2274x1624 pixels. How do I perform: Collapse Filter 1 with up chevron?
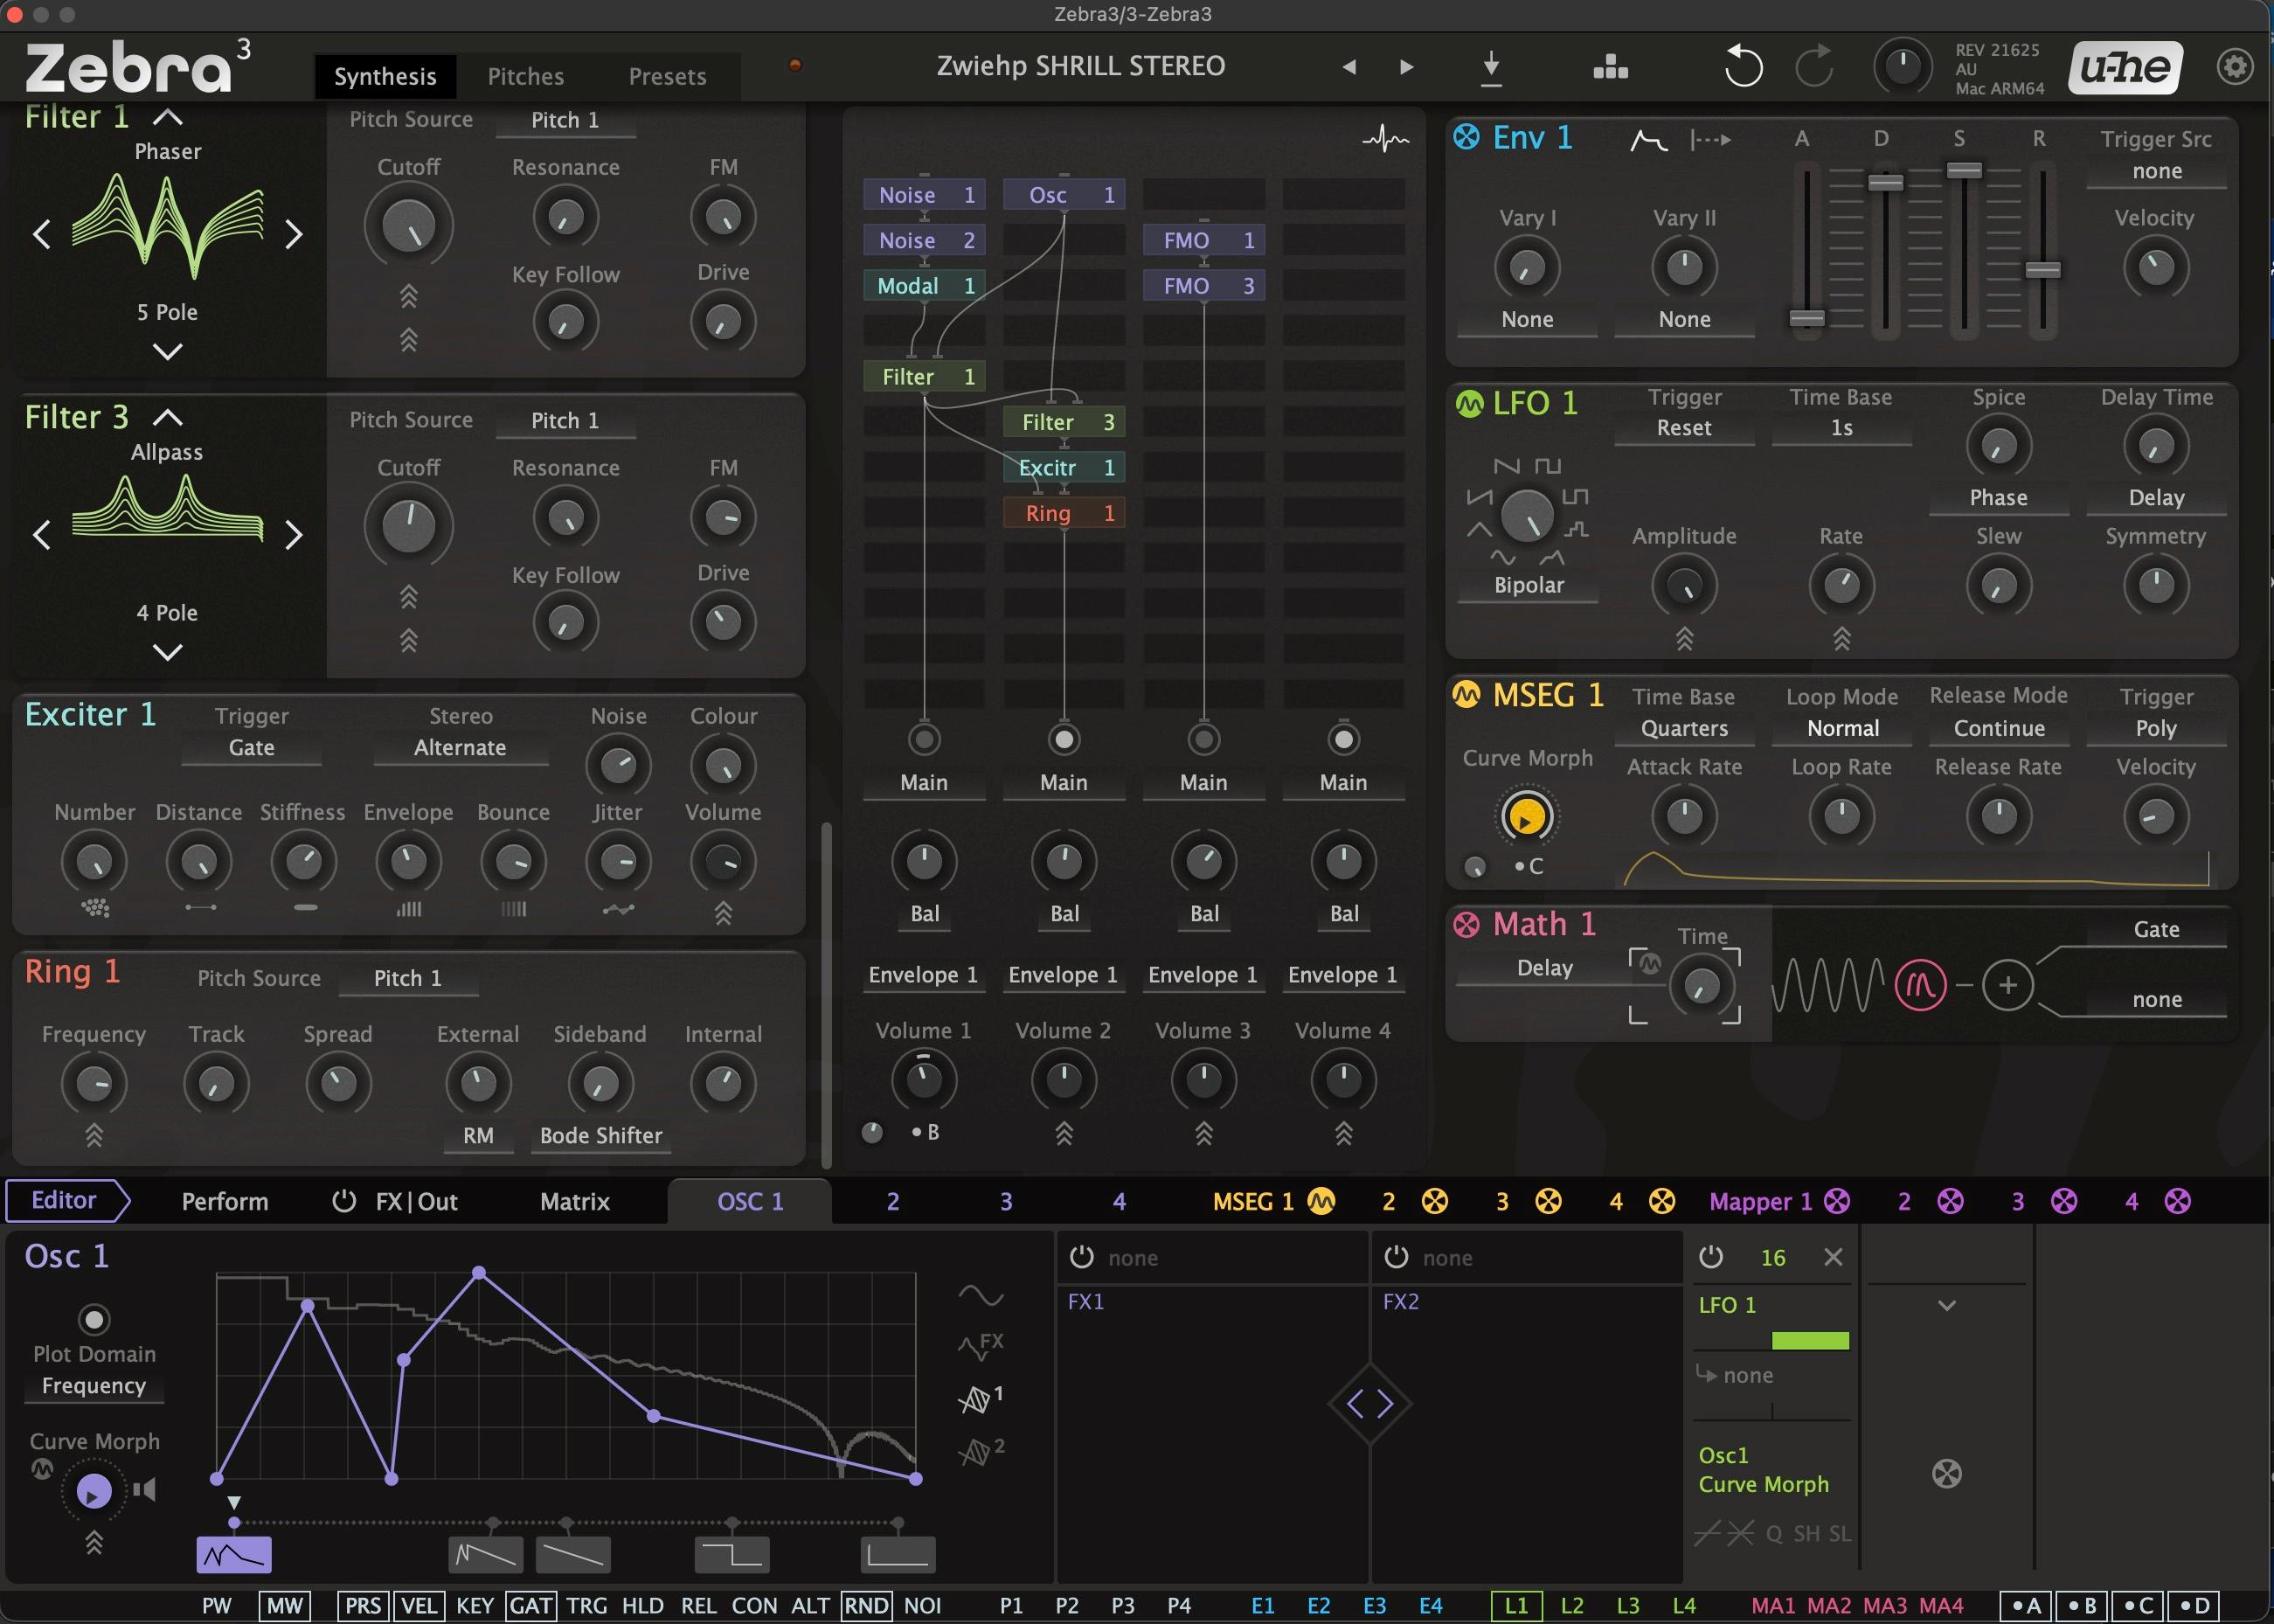(167, 118)
